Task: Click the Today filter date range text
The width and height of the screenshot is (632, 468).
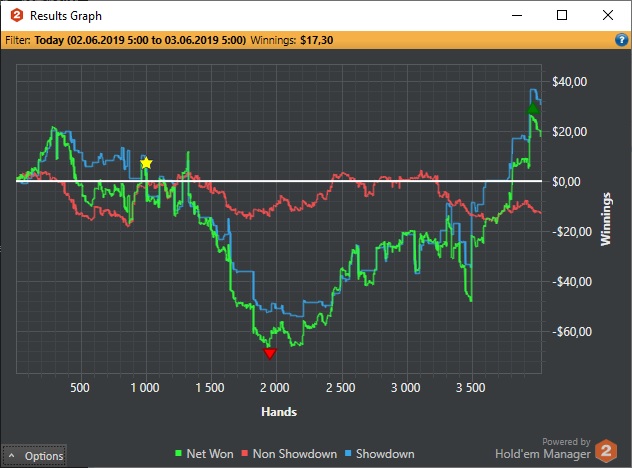Action: coord(140,40)
